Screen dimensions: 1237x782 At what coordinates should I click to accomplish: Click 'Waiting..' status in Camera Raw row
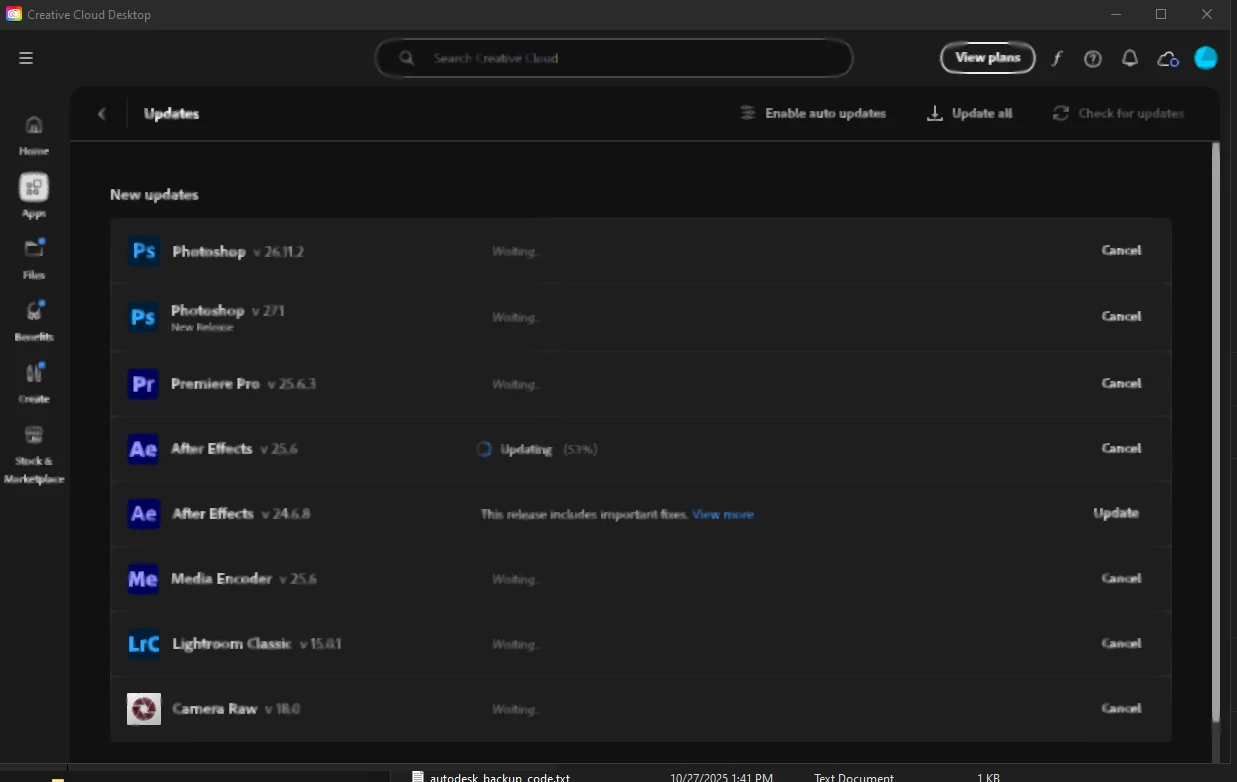[x=516, y=710]
